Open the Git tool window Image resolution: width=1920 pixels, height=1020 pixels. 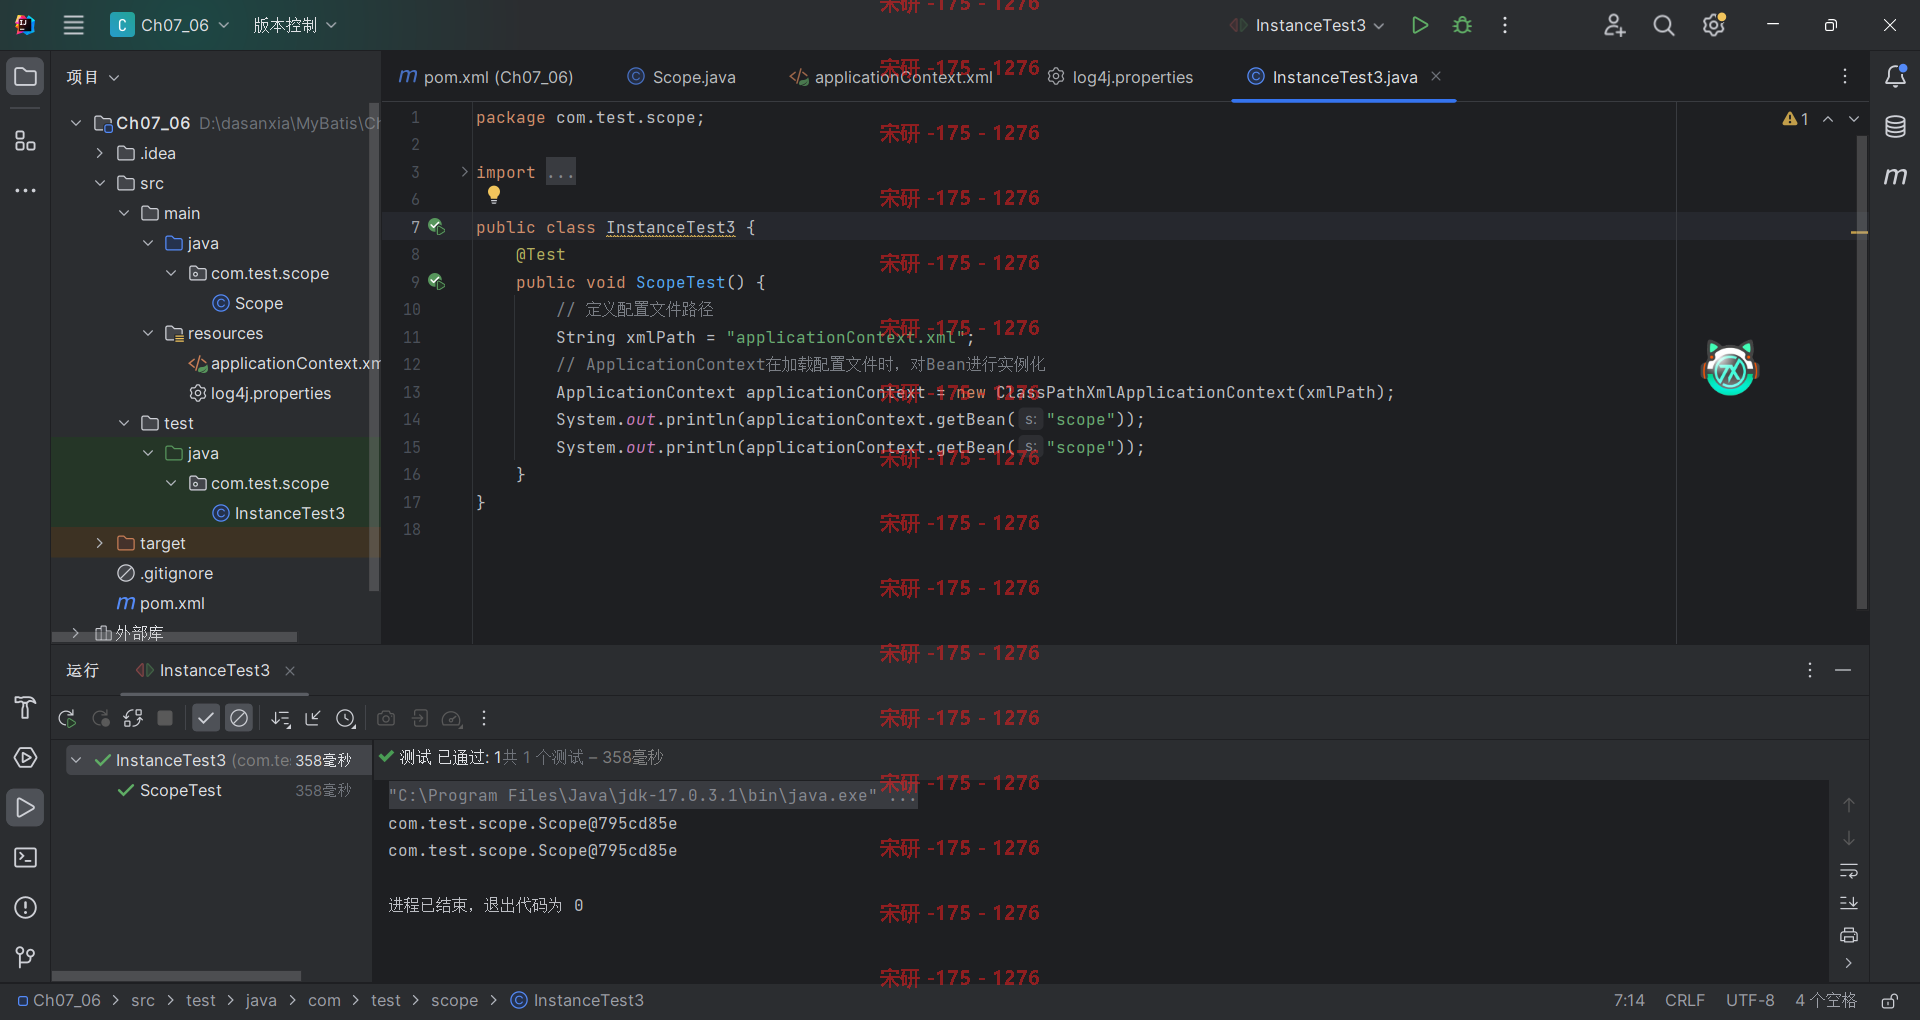[x=25, y=958]
